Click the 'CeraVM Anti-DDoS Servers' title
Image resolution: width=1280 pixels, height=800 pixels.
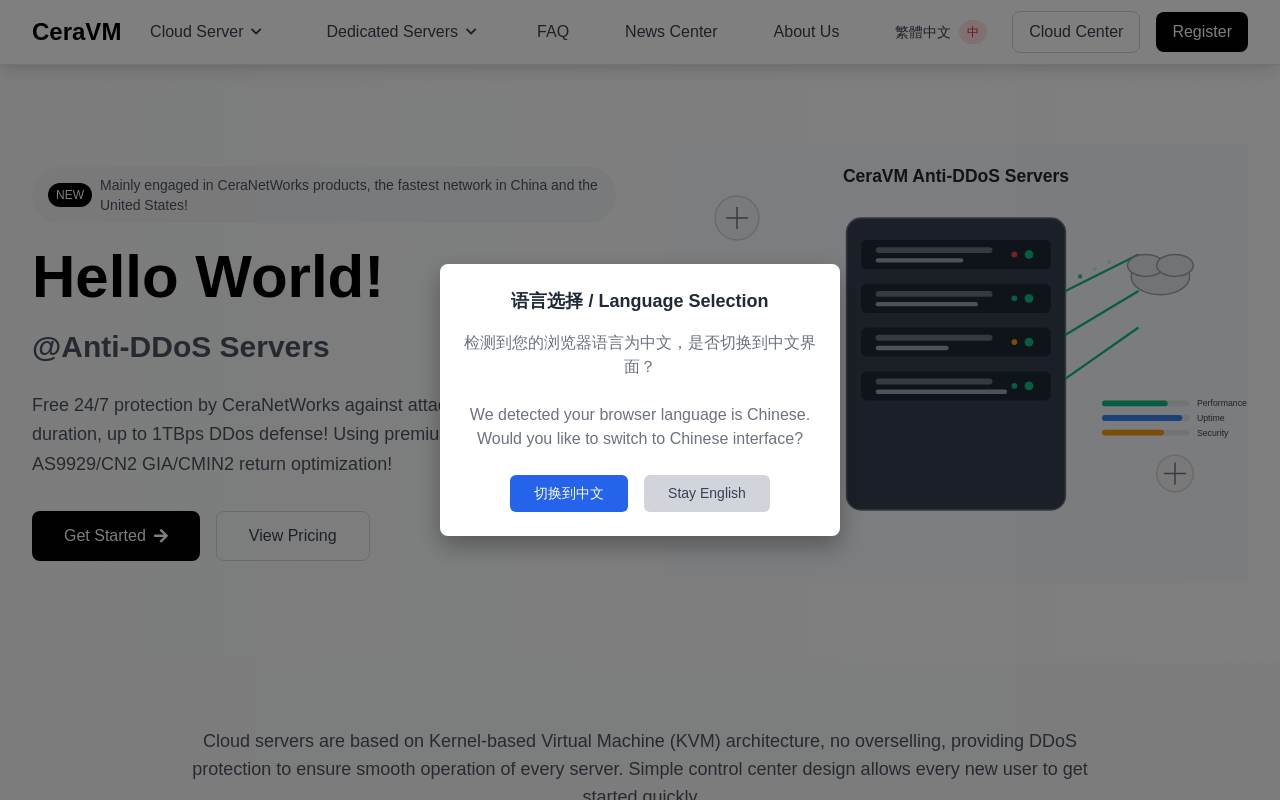coord(956,176)
